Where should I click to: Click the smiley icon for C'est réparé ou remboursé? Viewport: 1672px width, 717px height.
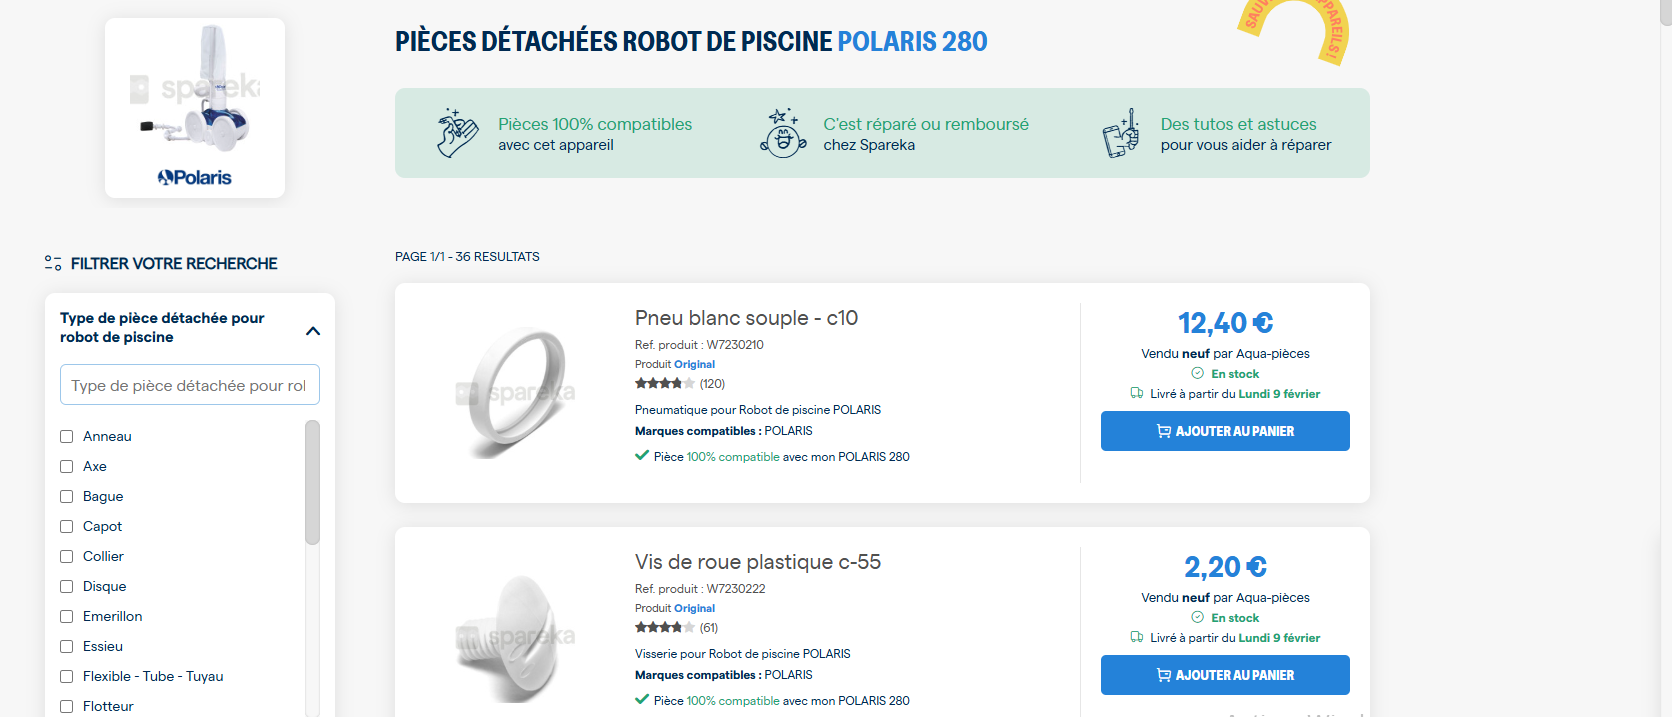click(x=783, y=133)
